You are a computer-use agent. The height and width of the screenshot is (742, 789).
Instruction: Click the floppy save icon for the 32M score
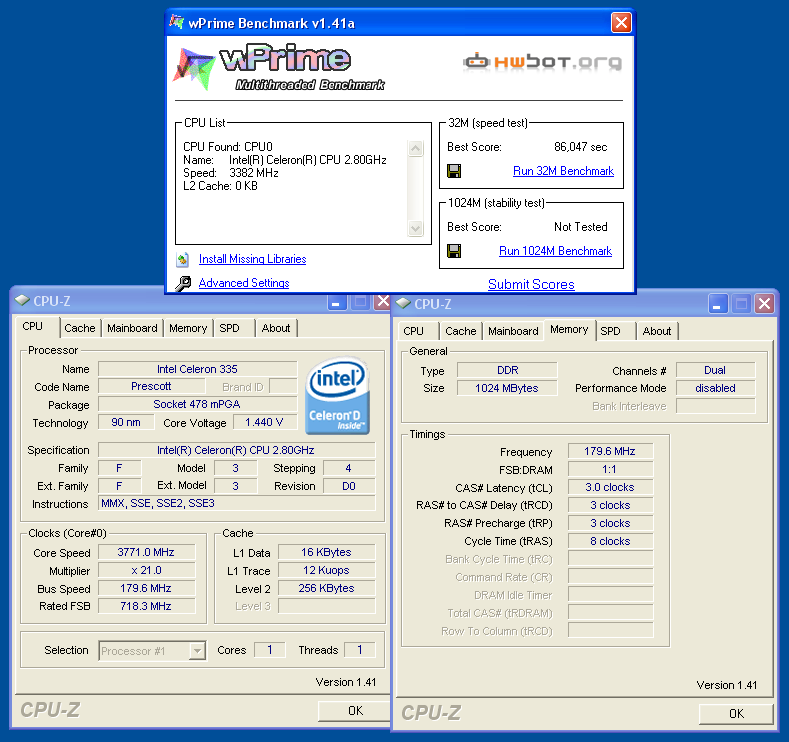tap(454, 171)
